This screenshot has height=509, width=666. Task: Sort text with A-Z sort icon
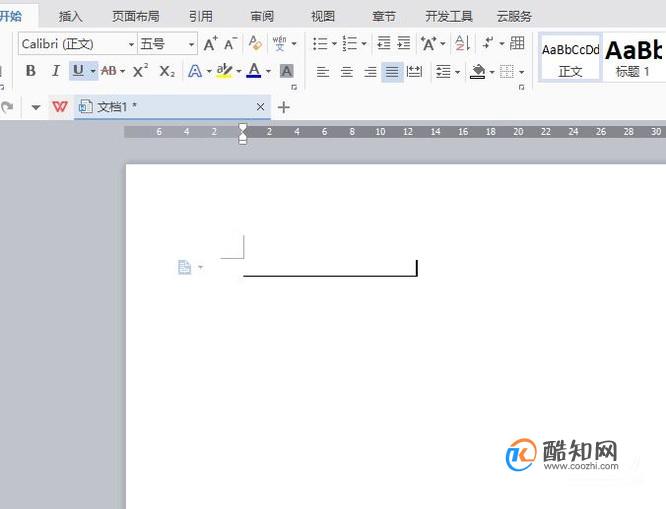coord(462,43)
